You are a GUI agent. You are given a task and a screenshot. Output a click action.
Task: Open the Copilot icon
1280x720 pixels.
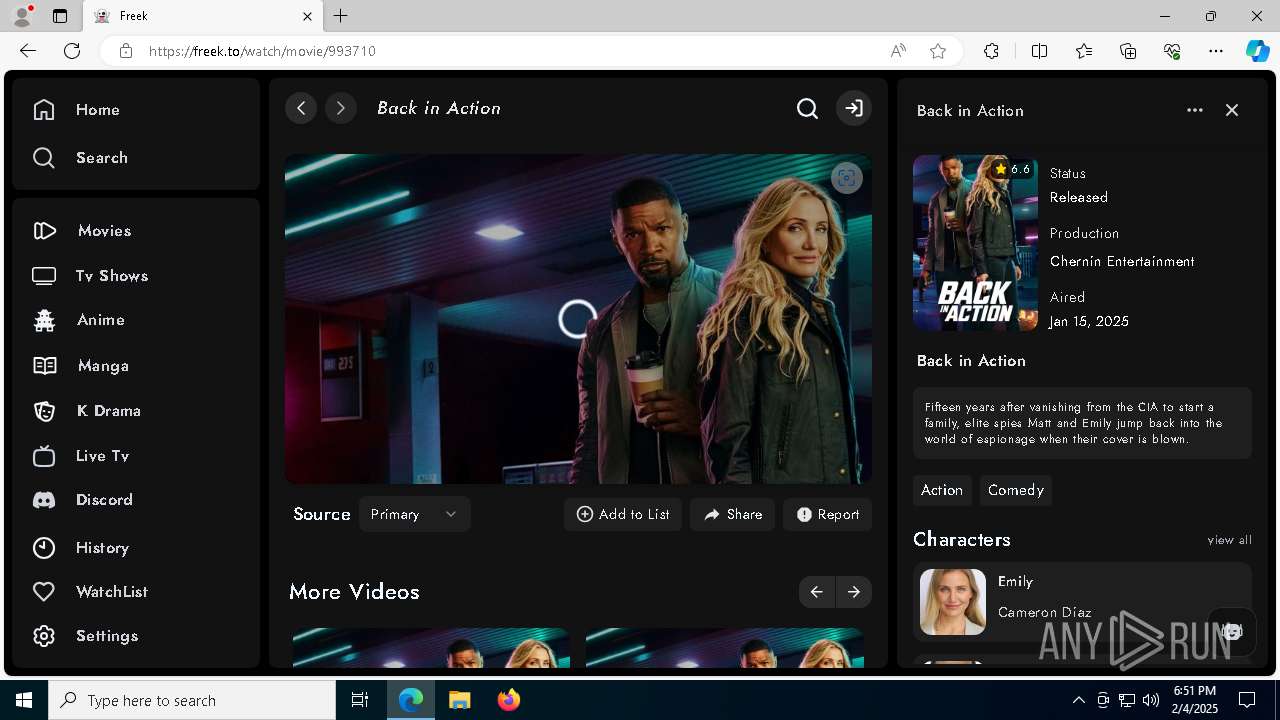pos(1258,51)
